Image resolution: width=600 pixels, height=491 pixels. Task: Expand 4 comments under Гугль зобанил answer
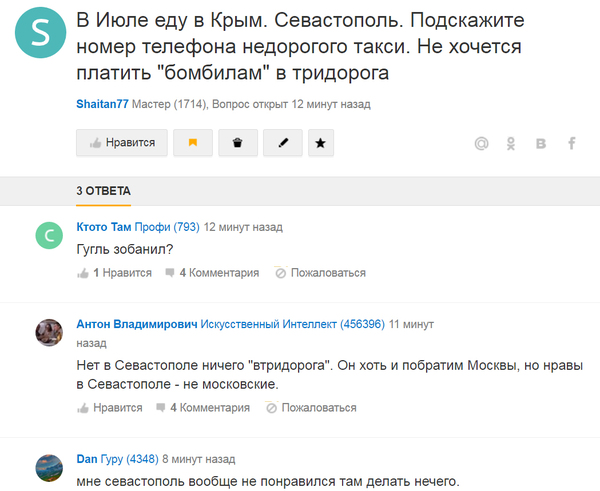(x=212, y=273)
